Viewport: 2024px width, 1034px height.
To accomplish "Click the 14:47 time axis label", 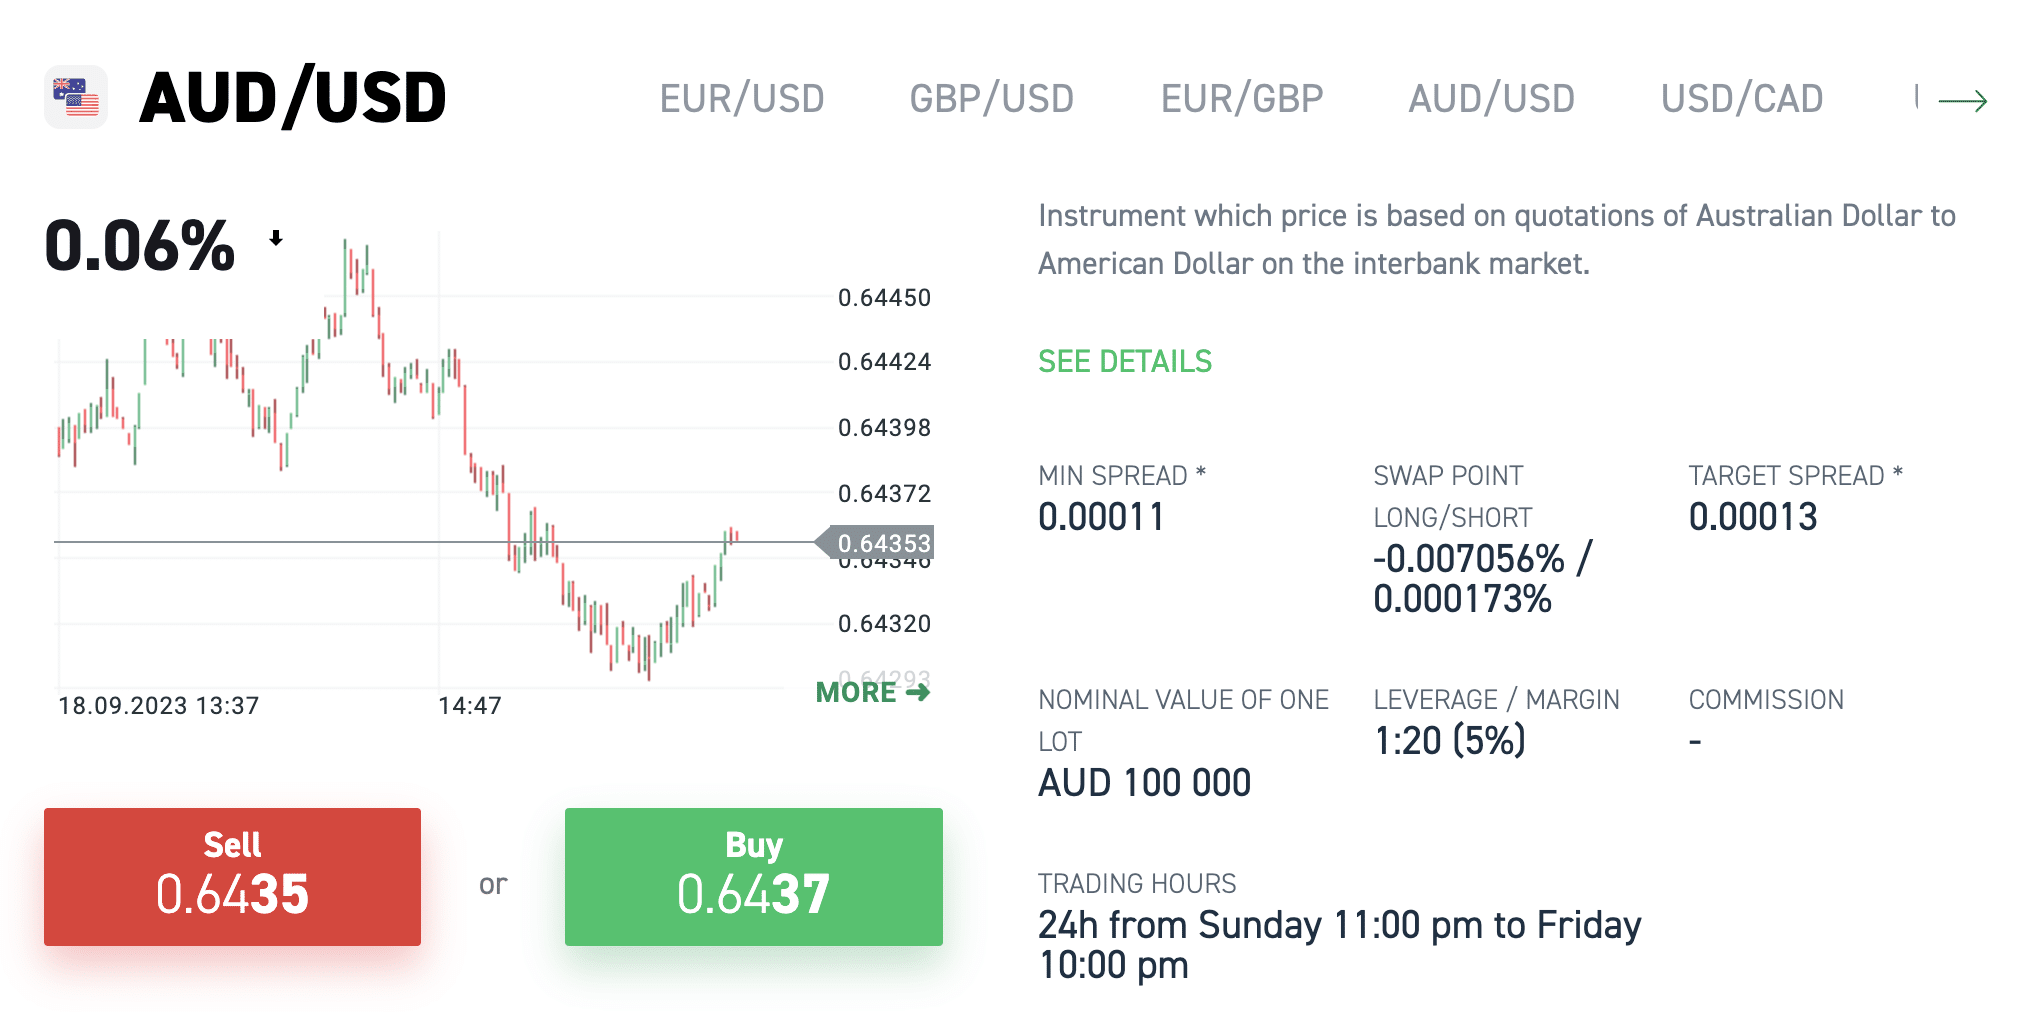I will point(469,706).
